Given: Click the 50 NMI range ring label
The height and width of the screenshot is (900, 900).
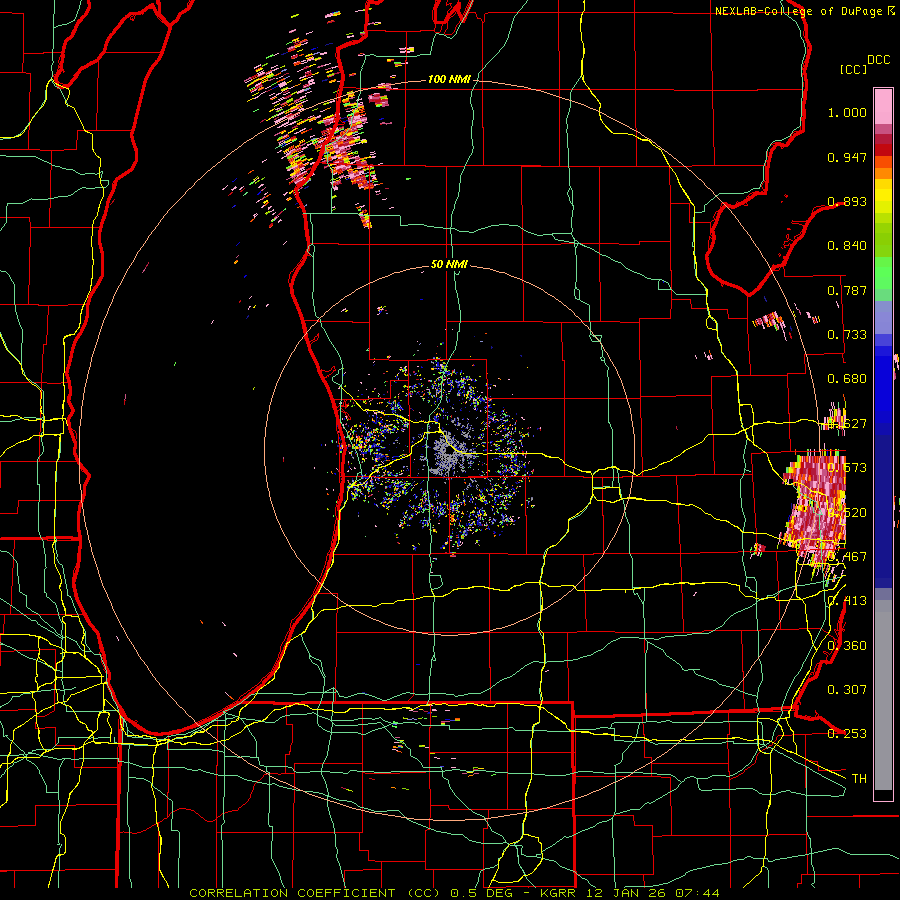Looking at the screenshot, I should [449, 265].
